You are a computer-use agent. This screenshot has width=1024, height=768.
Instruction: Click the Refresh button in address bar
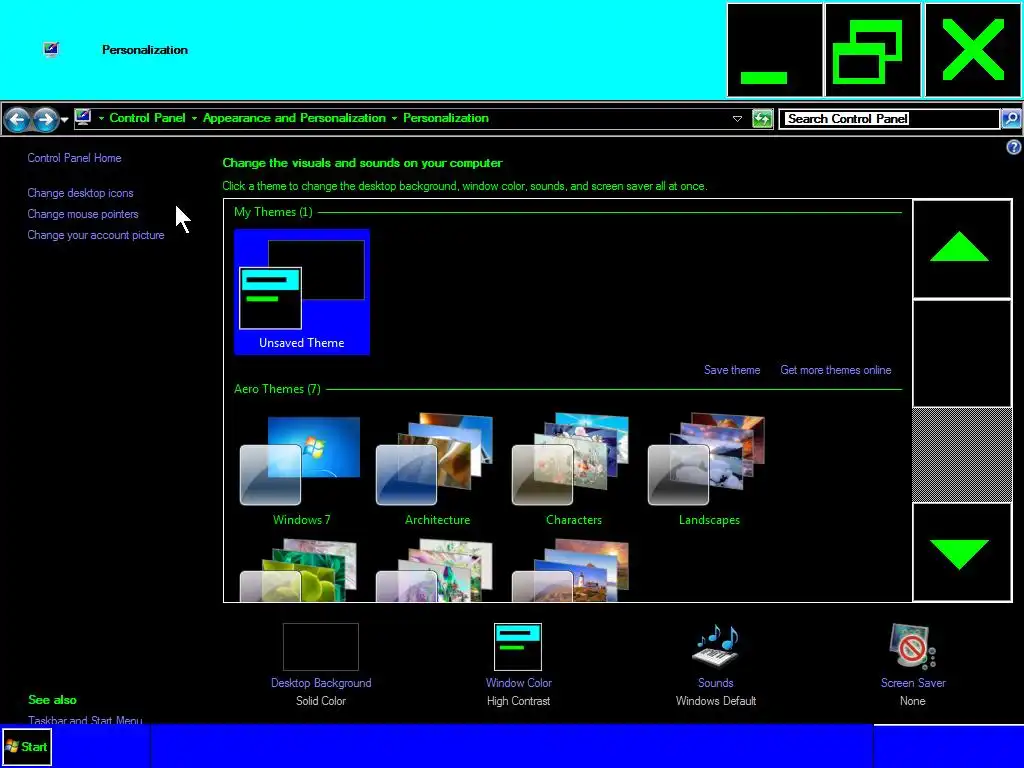[x=762, y=119]
